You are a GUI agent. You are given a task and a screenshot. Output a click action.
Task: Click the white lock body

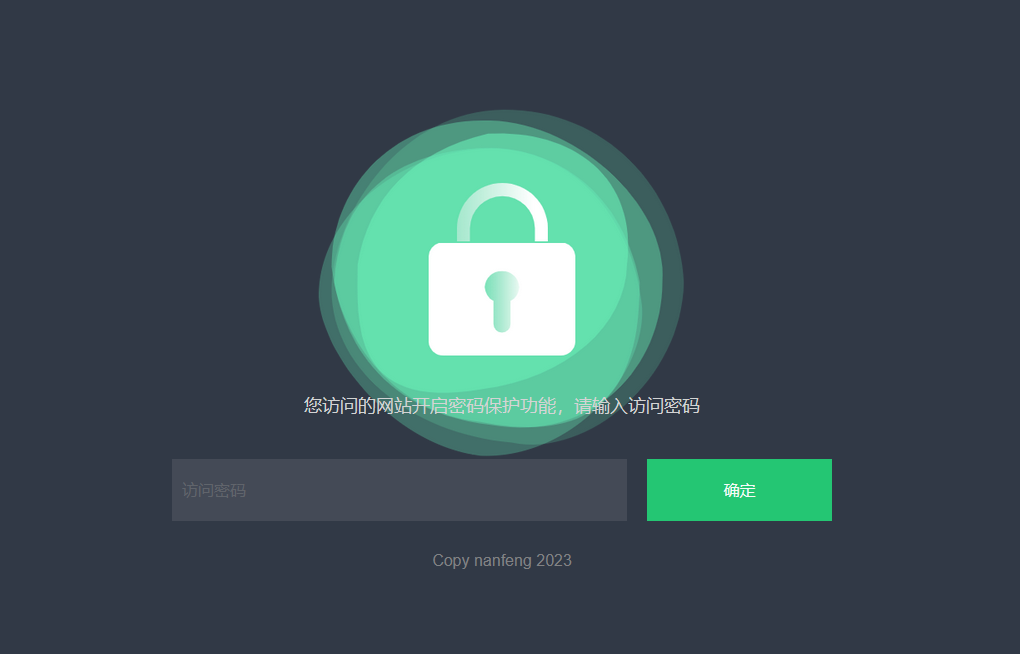[502, 299]
